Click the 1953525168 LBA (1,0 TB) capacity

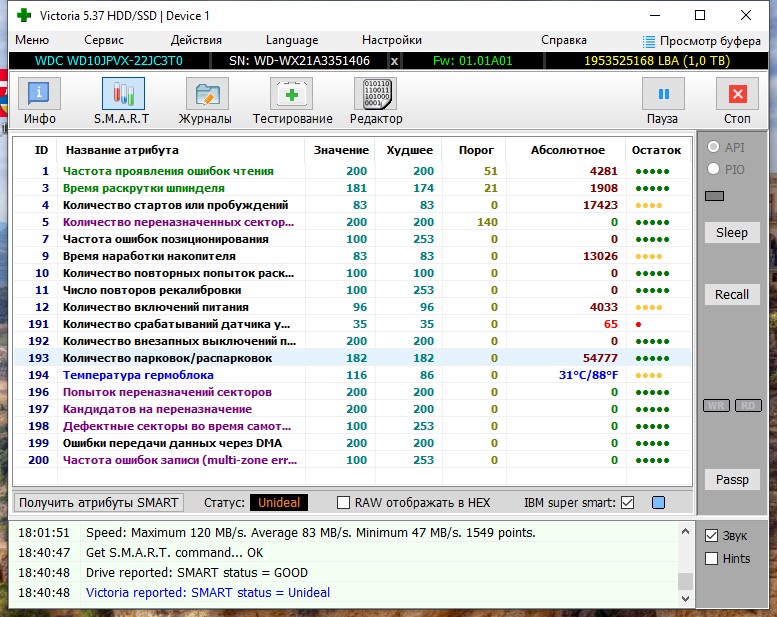(657, 61)
